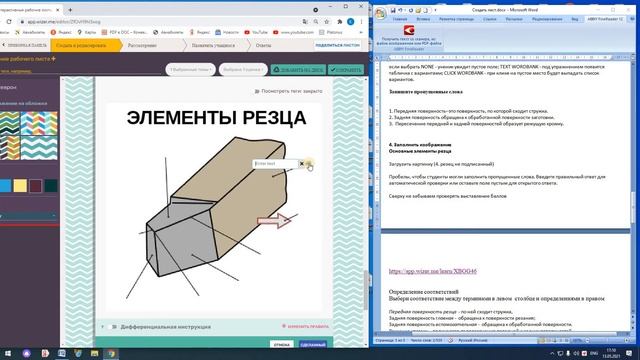Open the Новости bookmark
Viewport: 640px width, 360px height.
point(227,32)
